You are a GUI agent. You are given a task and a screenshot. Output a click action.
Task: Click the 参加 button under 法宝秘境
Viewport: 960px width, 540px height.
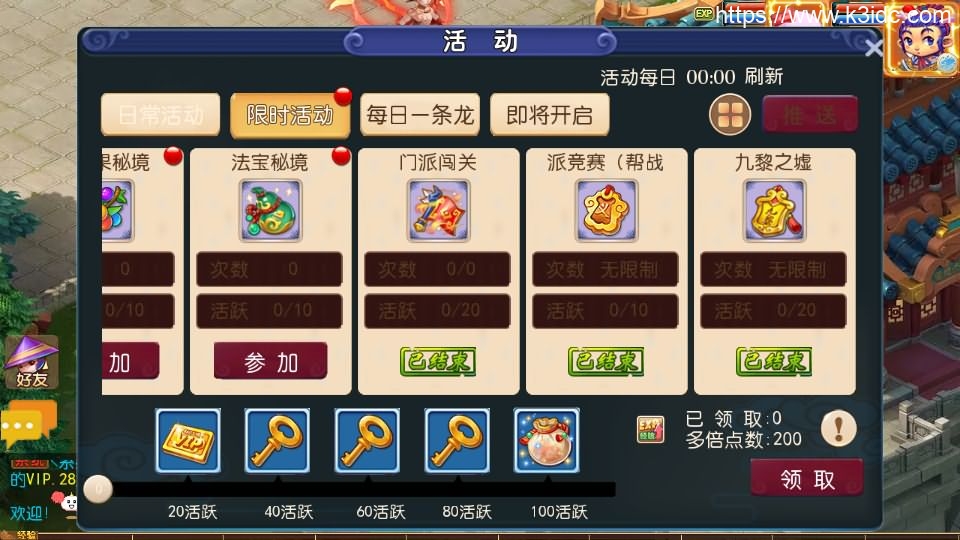point(270,361)
